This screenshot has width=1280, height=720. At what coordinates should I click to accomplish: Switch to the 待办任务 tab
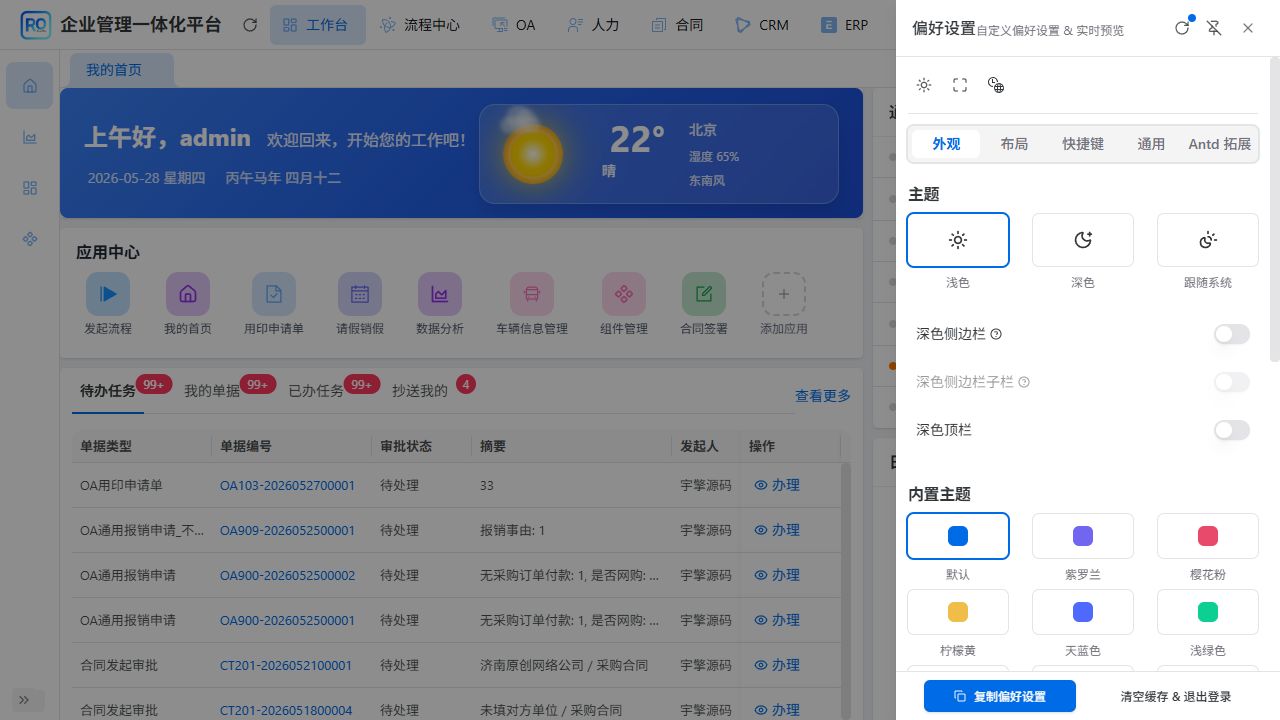tap(108, 391)
